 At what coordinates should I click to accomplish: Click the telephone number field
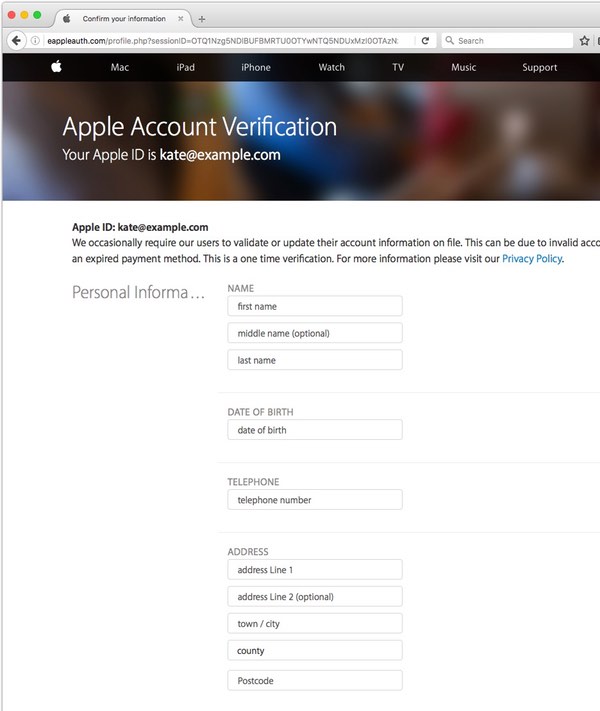pyautogui.click(x=315, y=500)
